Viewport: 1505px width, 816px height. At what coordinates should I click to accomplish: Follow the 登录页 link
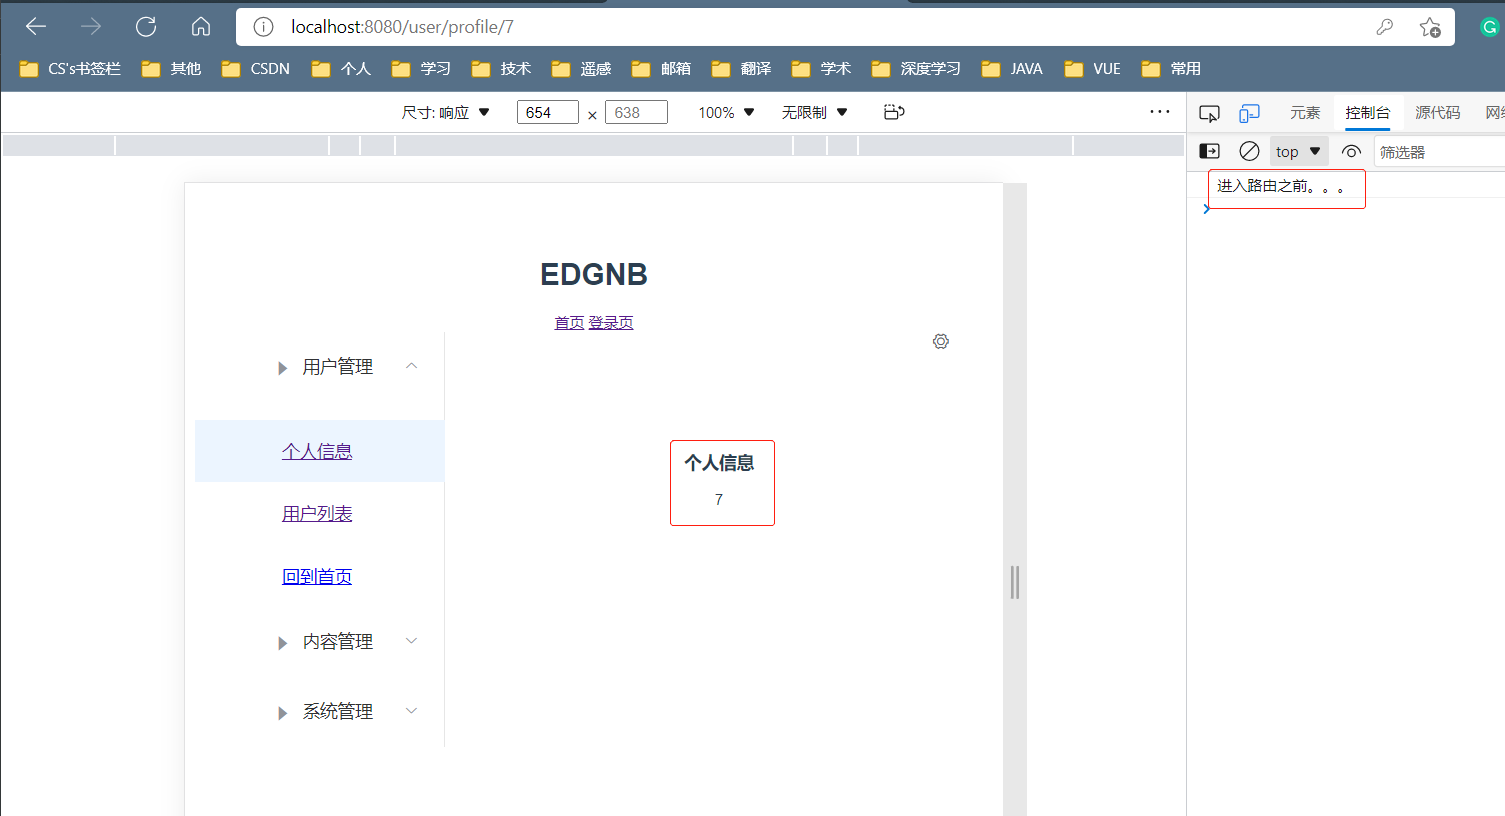611,322
